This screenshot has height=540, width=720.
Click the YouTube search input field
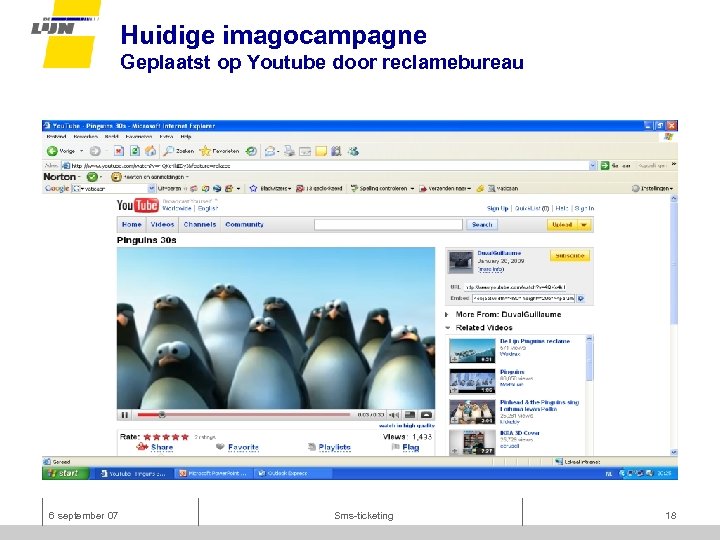(x=388, y=225)
